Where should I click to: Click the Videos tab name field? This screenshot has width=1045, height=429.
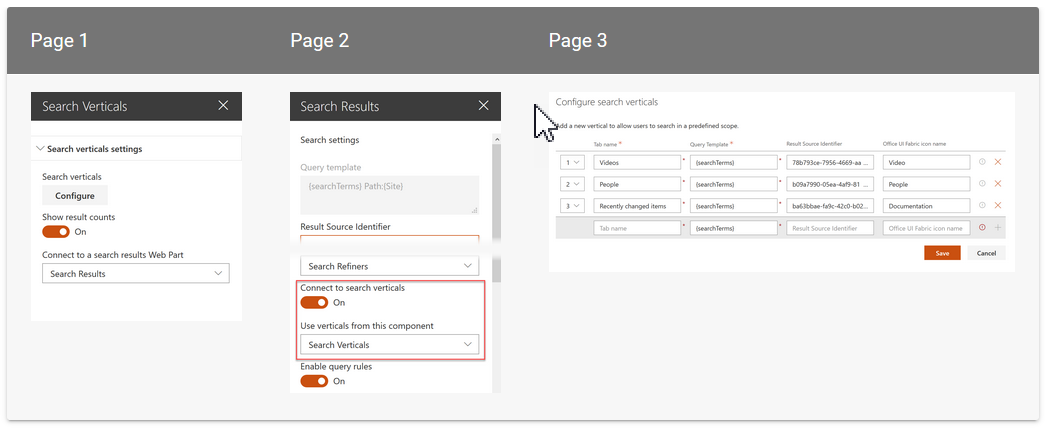pos(637,162)
